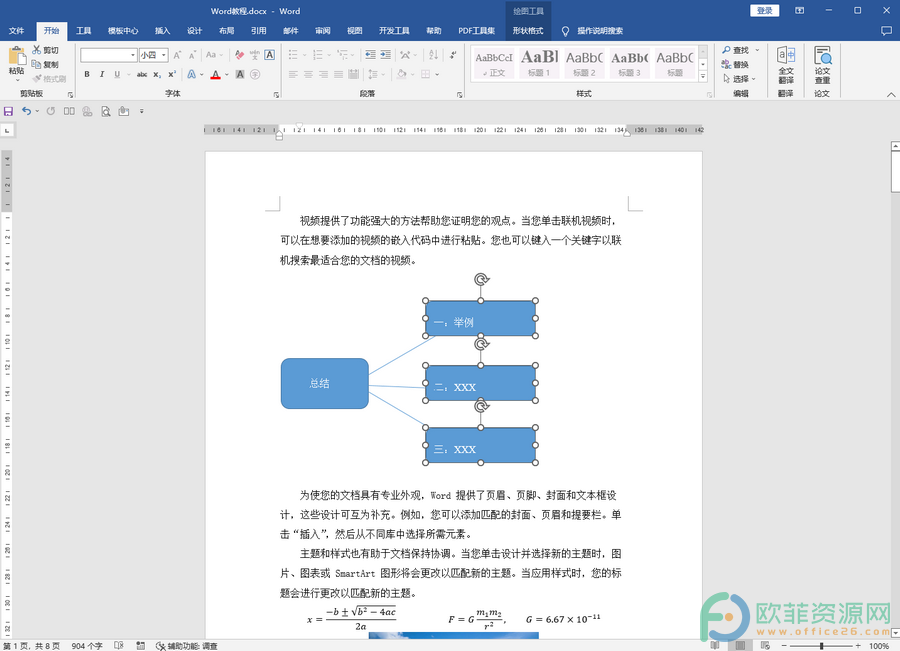Click the Copy (复制) button
This screenshot has width=900, height=651.
click(46, 64)
